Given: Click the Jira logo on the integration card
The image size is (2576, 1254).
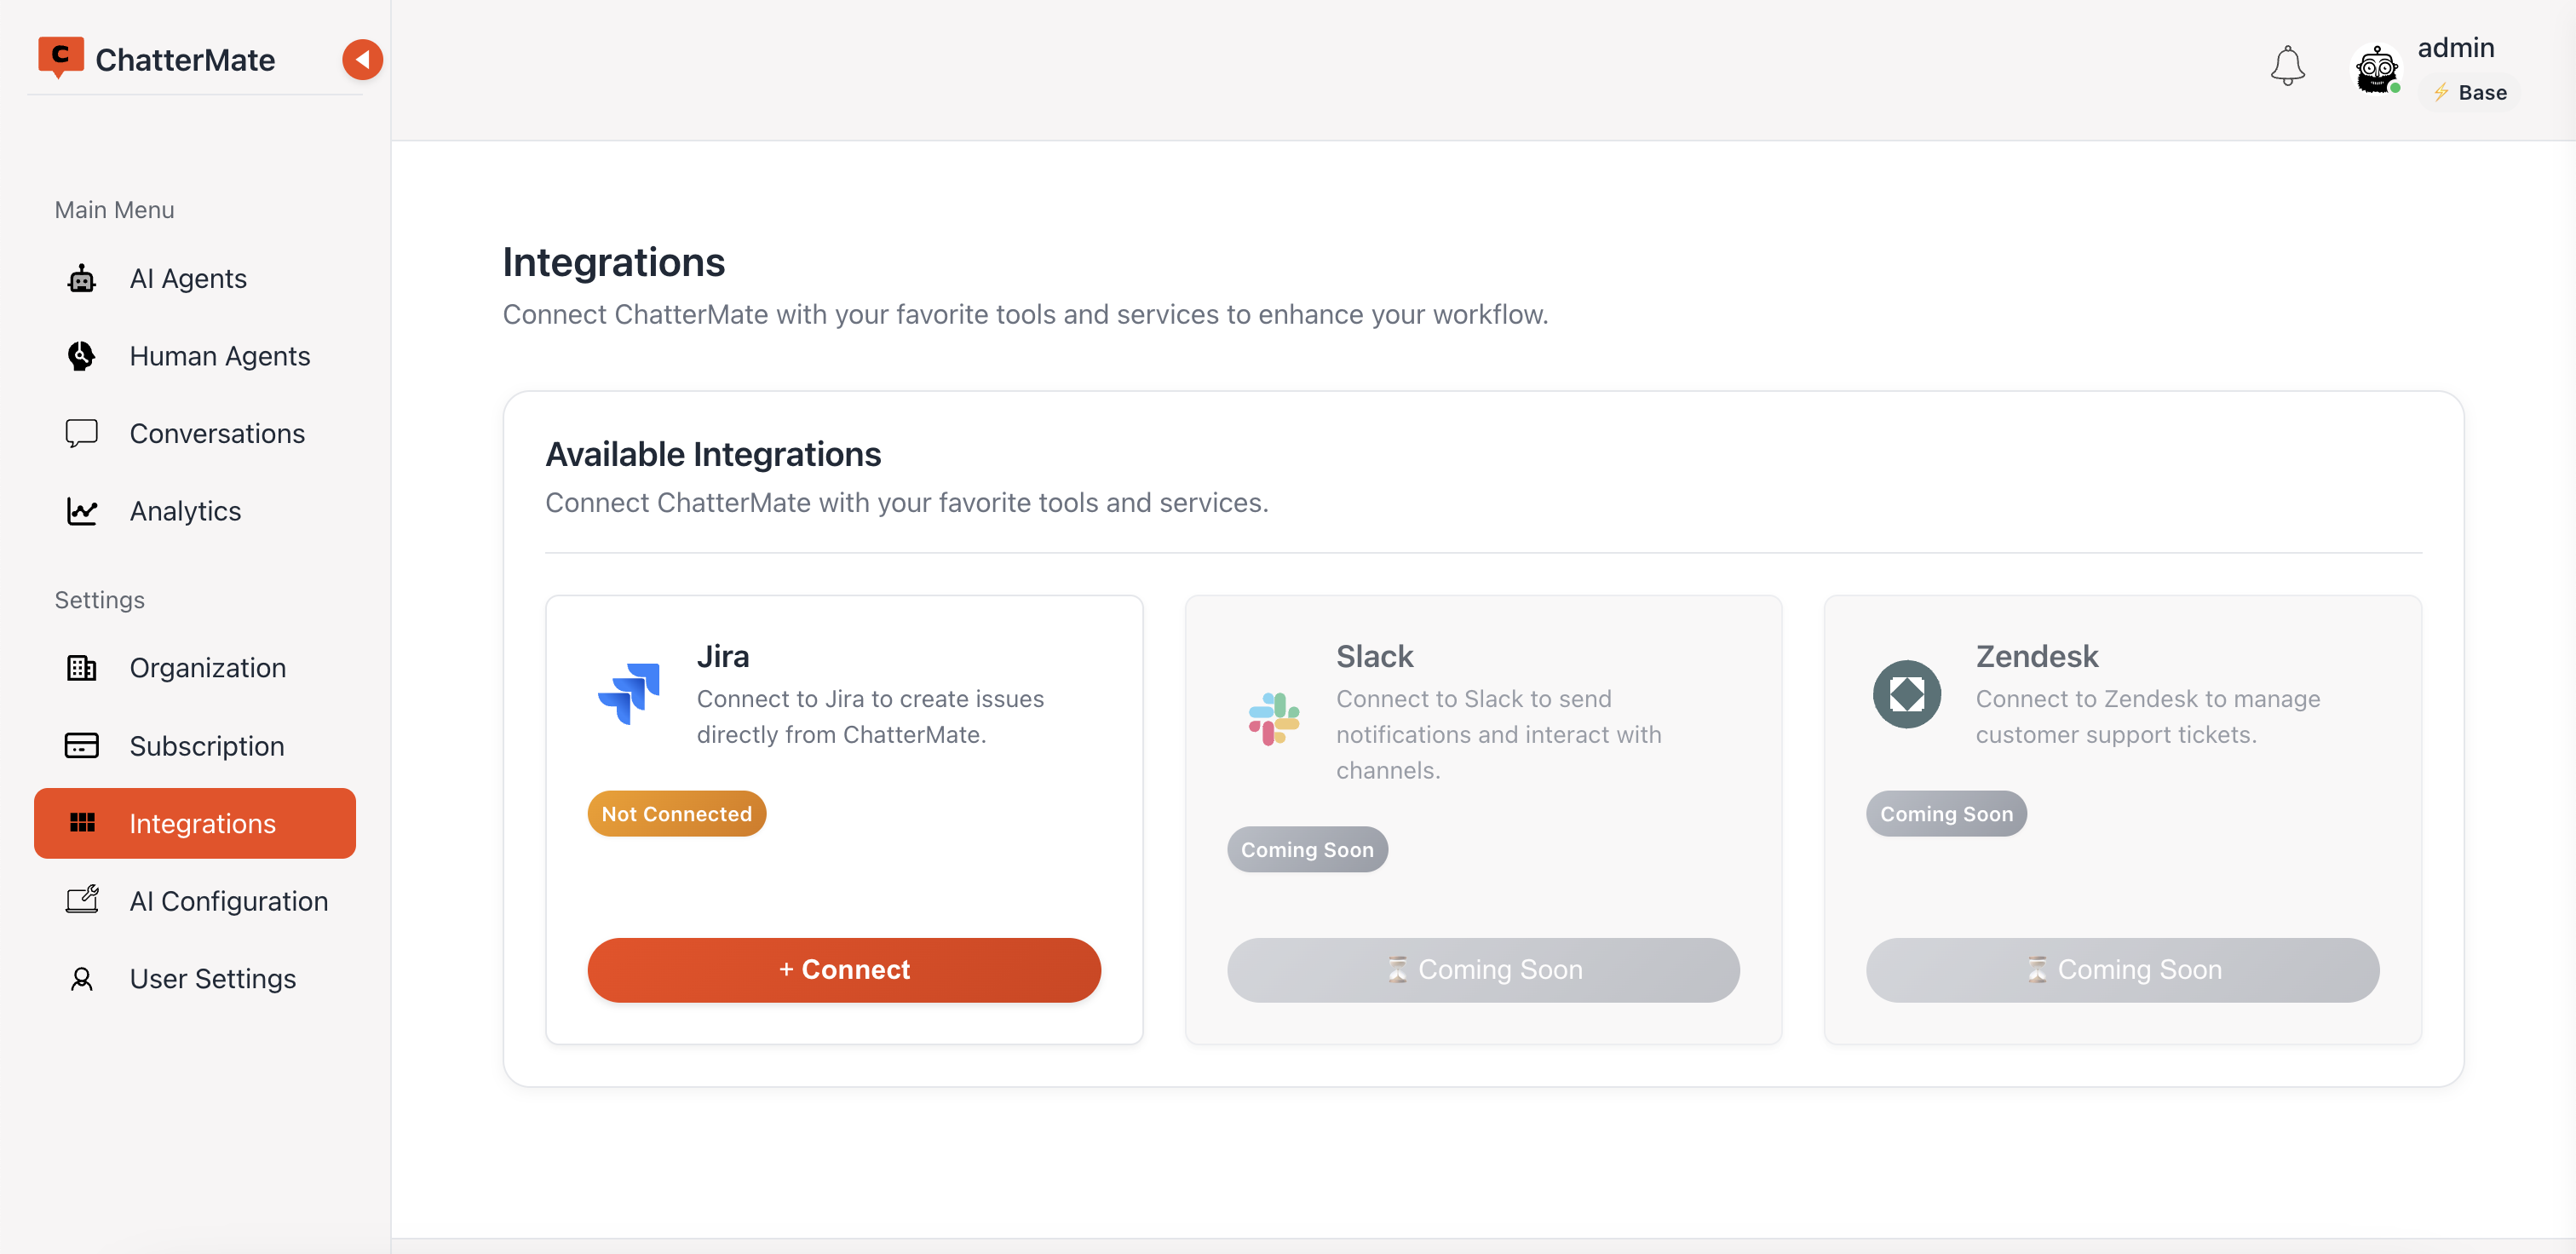Looking at the screenshot, I should click(628, 695).
